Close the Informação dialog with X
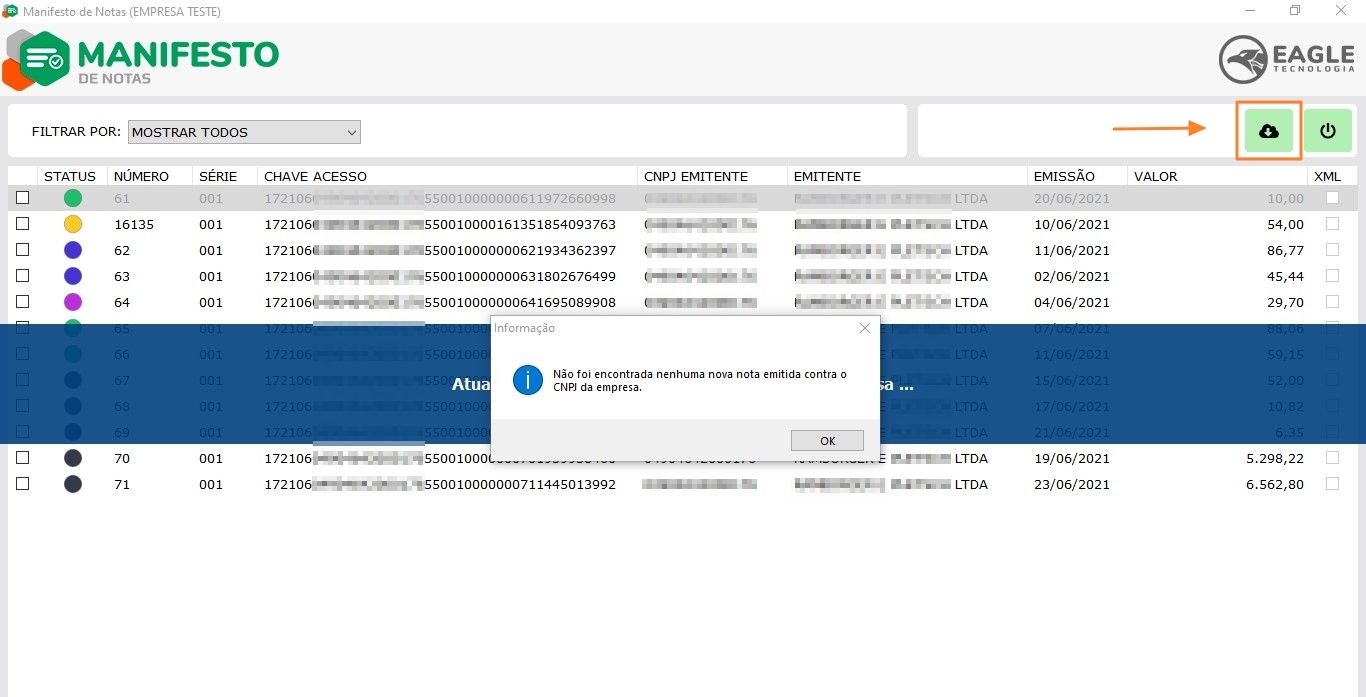This screenshot has width=1366, height=697. point(865,328)
